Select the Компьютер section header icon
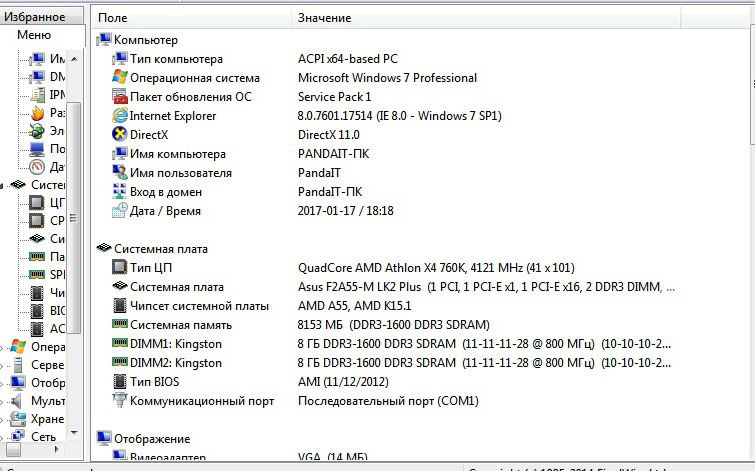The height and width of the screenshot is (471, 755). pyautogui.click(x=104, y=39)
